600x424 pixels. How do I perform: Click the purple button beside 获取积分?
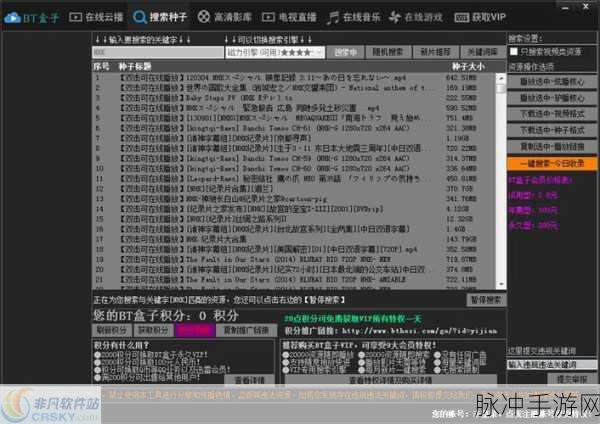pos(195,330)
